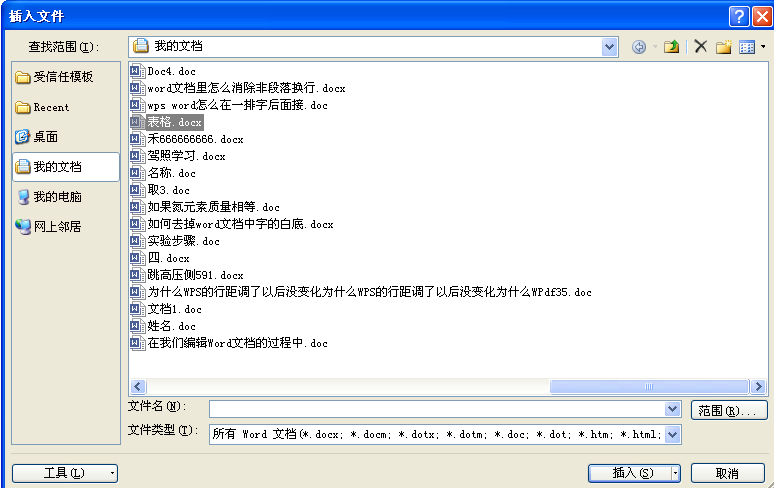774x488 pixels.
Task: Click the file list scroll left arrow
Action: (x=138, y=386)
